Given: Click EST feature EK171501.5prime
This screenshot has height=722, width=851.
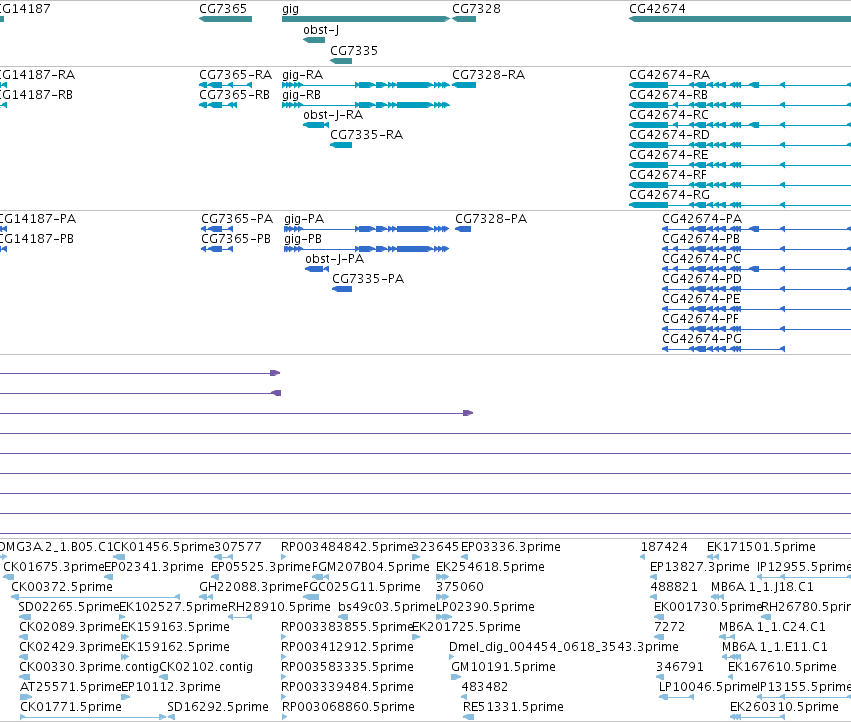Looking at the screenshot, I should pyautogui.click(x=713, y=558).
